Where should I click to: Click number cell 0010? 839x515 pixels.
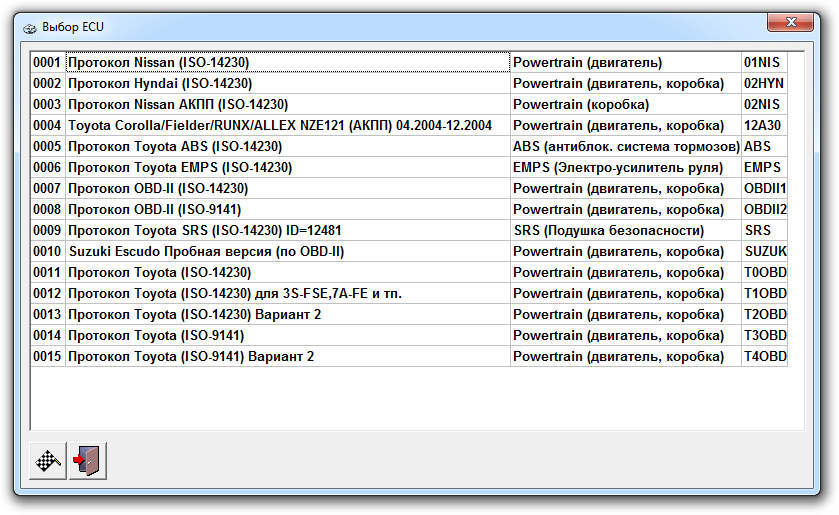(48, 251)
